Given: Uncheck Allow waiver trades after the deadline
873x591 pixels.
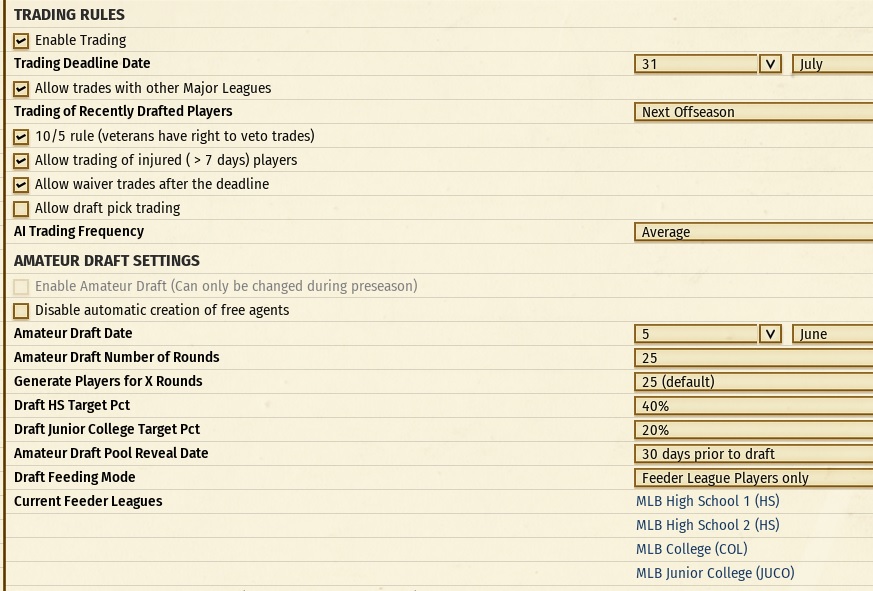Looking at the screenshot, I should [21, 185].
